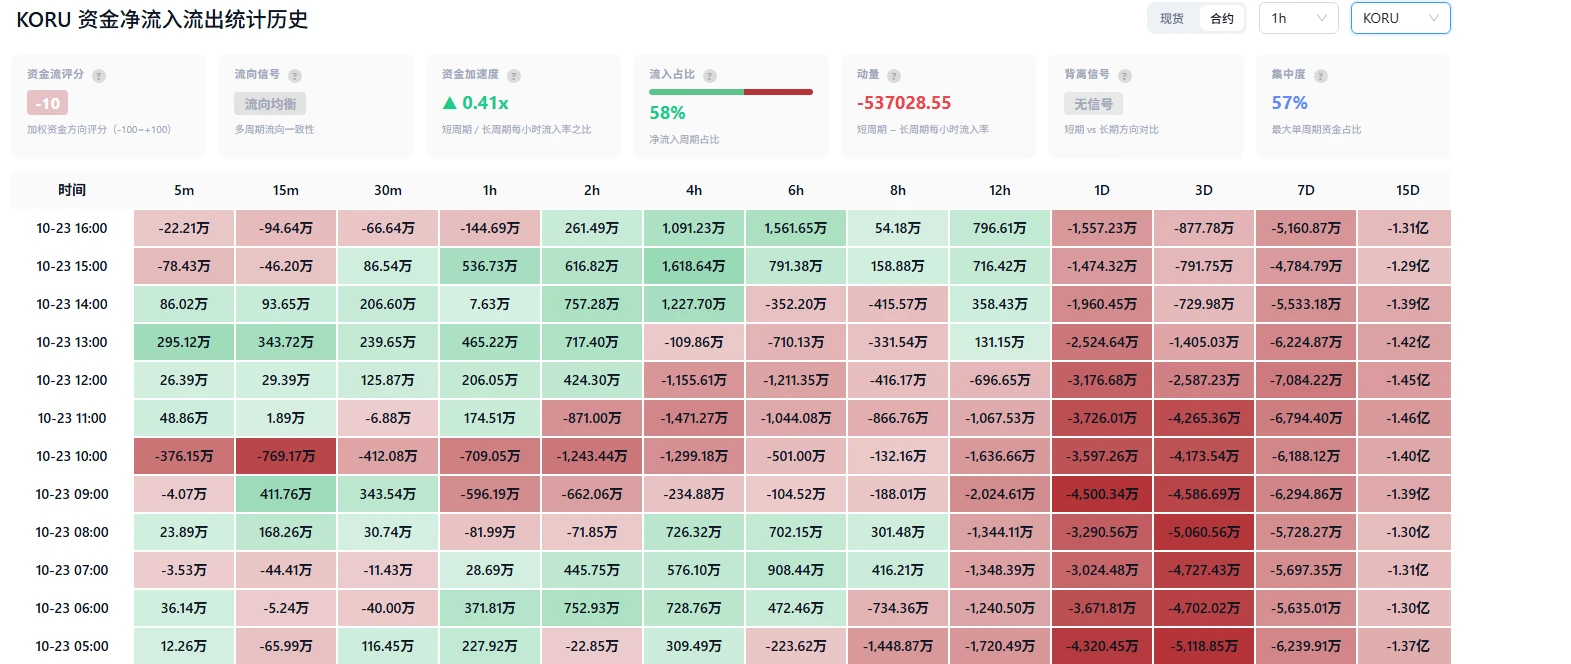Switch to the 现货 market option

click(1172, 19)
